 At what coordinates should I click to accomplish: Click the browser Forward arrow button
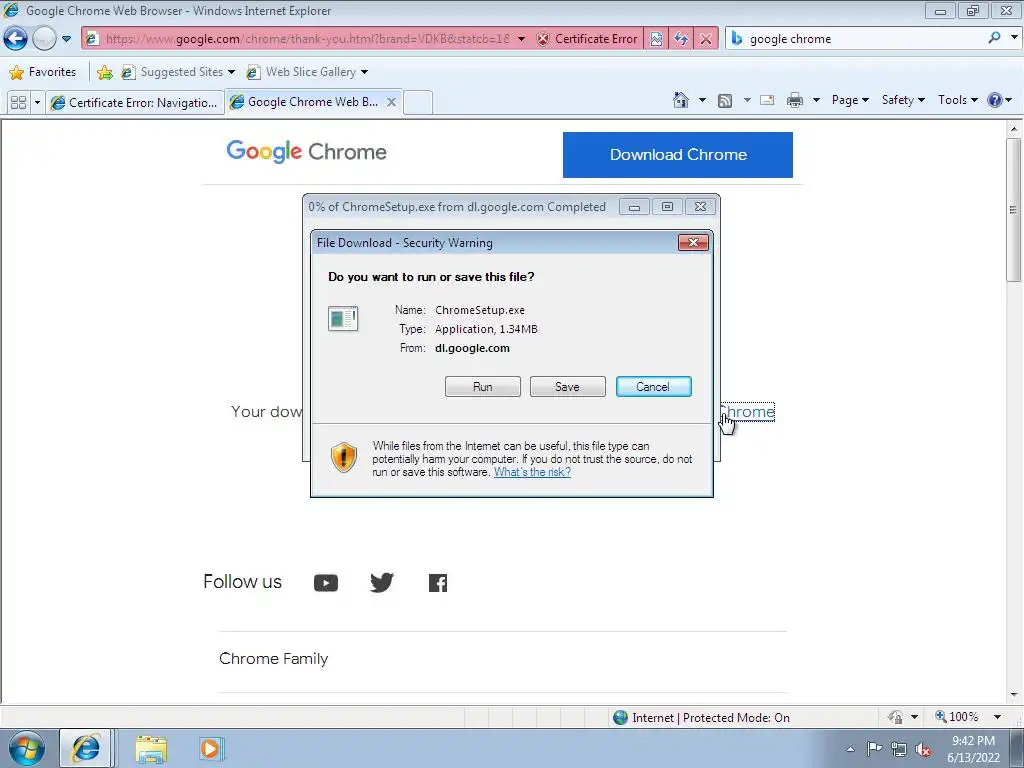[44, 39]
